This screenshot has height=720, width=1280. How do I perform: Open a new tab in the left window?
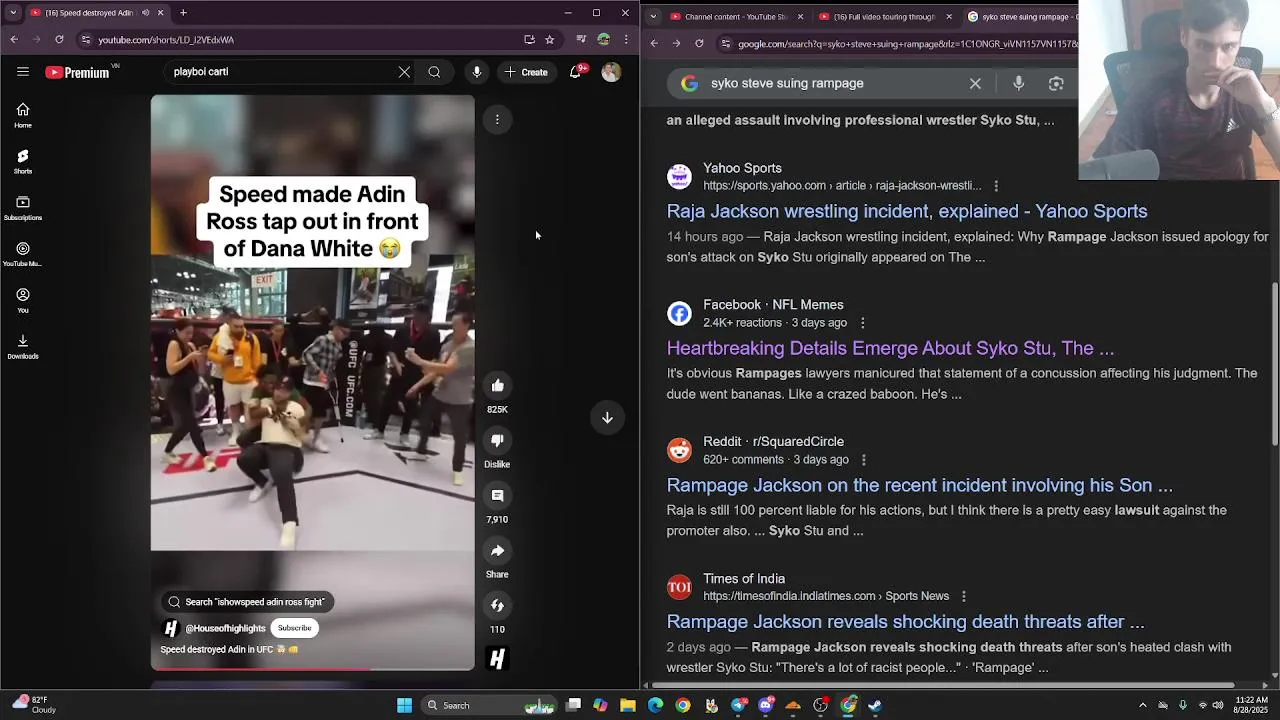pos(183,13)
